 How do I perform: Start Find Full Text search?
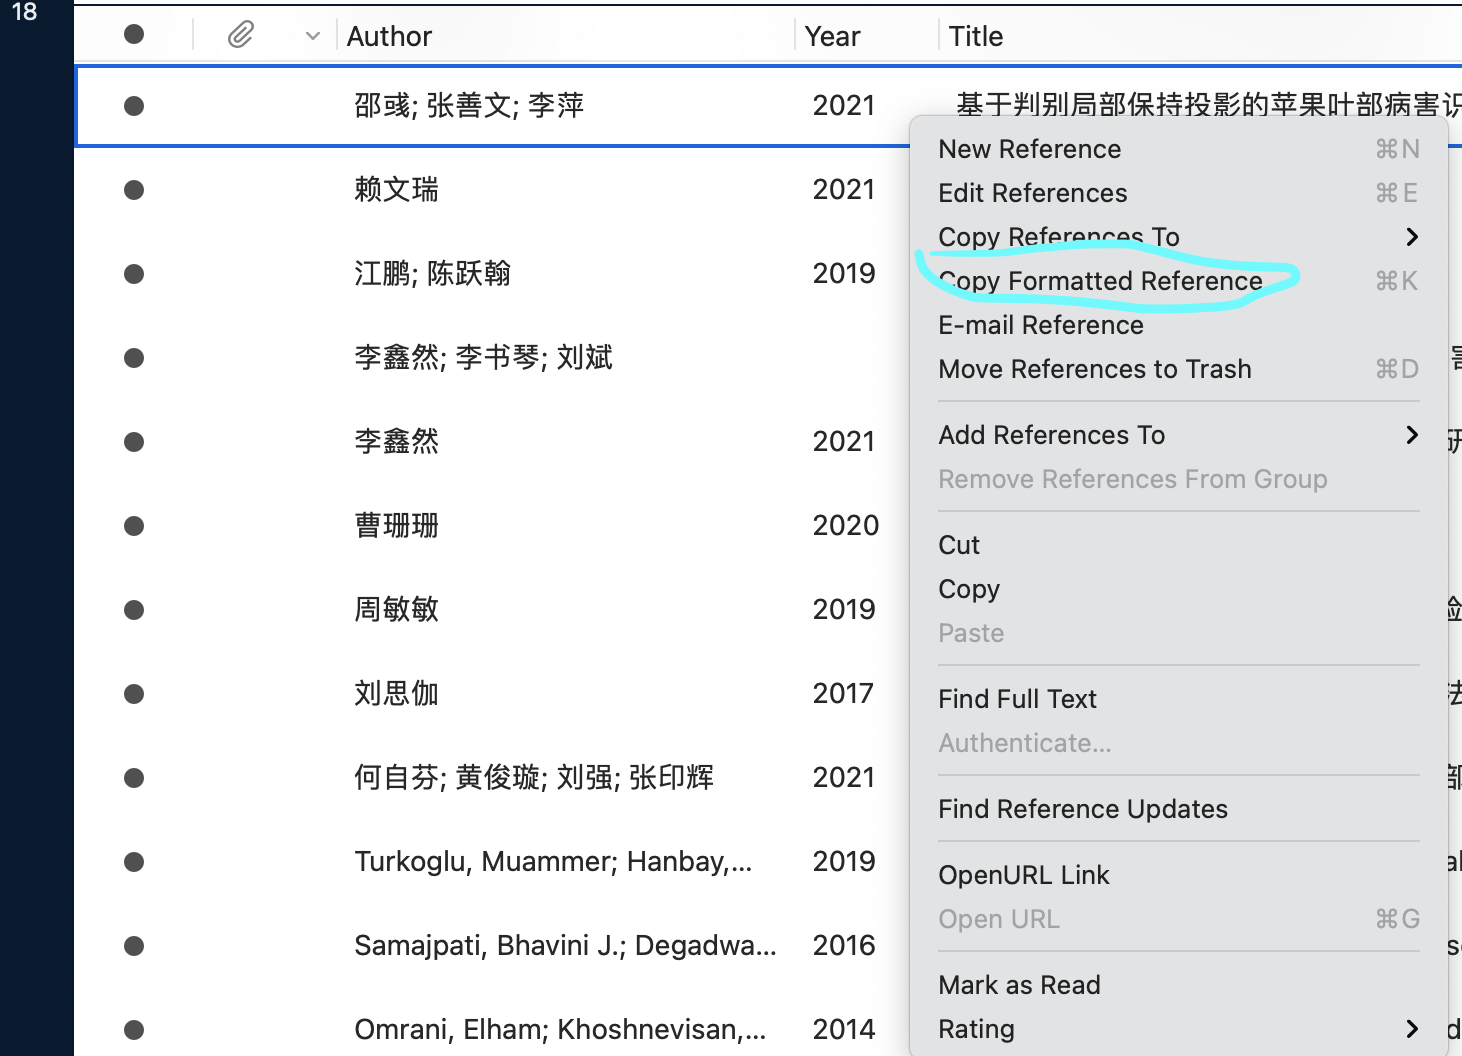click(x=1017, y=699)
